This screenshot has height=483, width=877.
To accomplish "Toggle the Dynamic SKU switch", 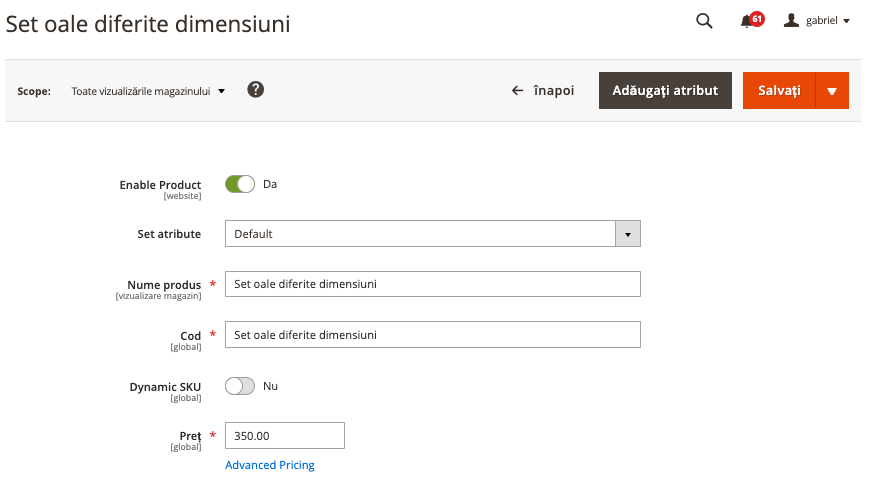I will [240, 386].
